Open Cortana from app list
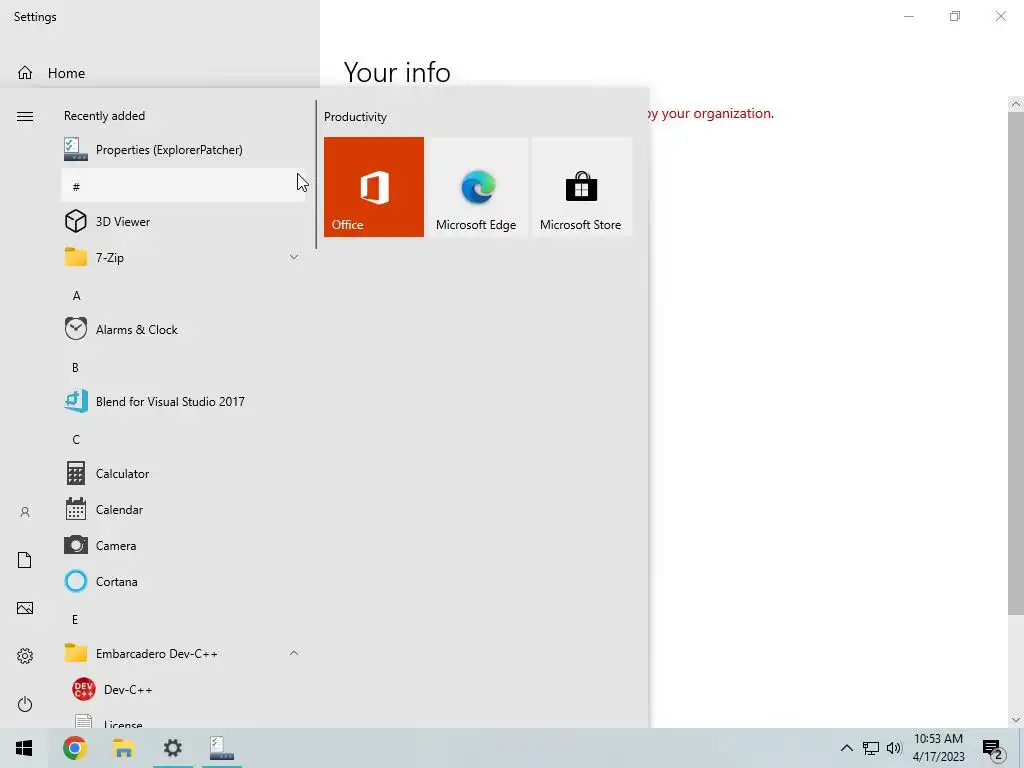Image resolution: width=1024 pixels, height=768 pixels. click(x=183, y=581)
